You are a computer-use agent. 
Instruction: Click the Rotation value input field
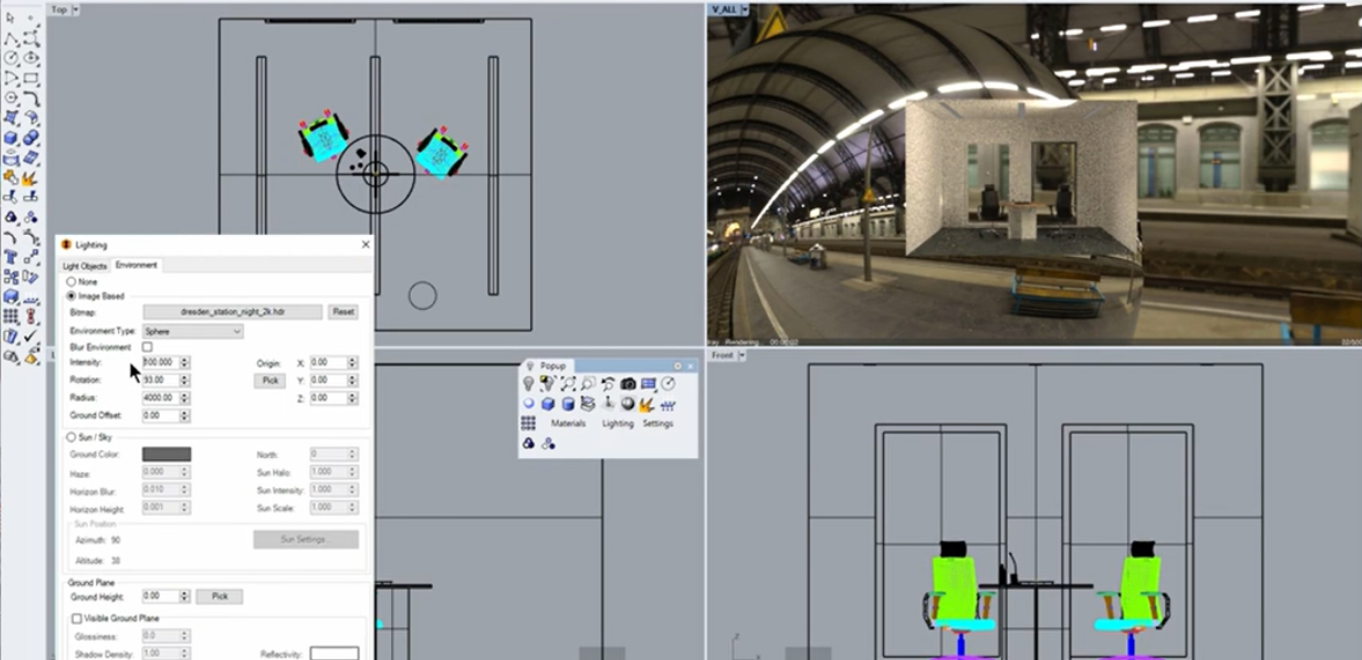click(x=160, y=380)
